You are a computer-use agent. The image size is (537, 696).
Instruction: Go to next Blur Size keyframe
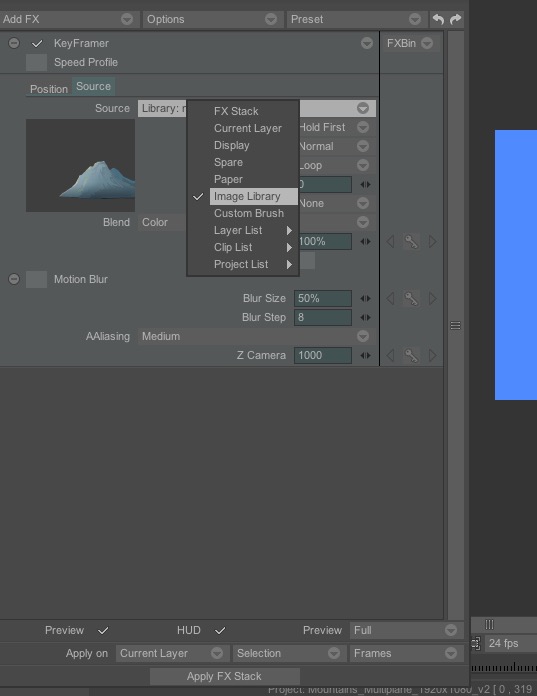pyautogui.click(x=432, y=298)
